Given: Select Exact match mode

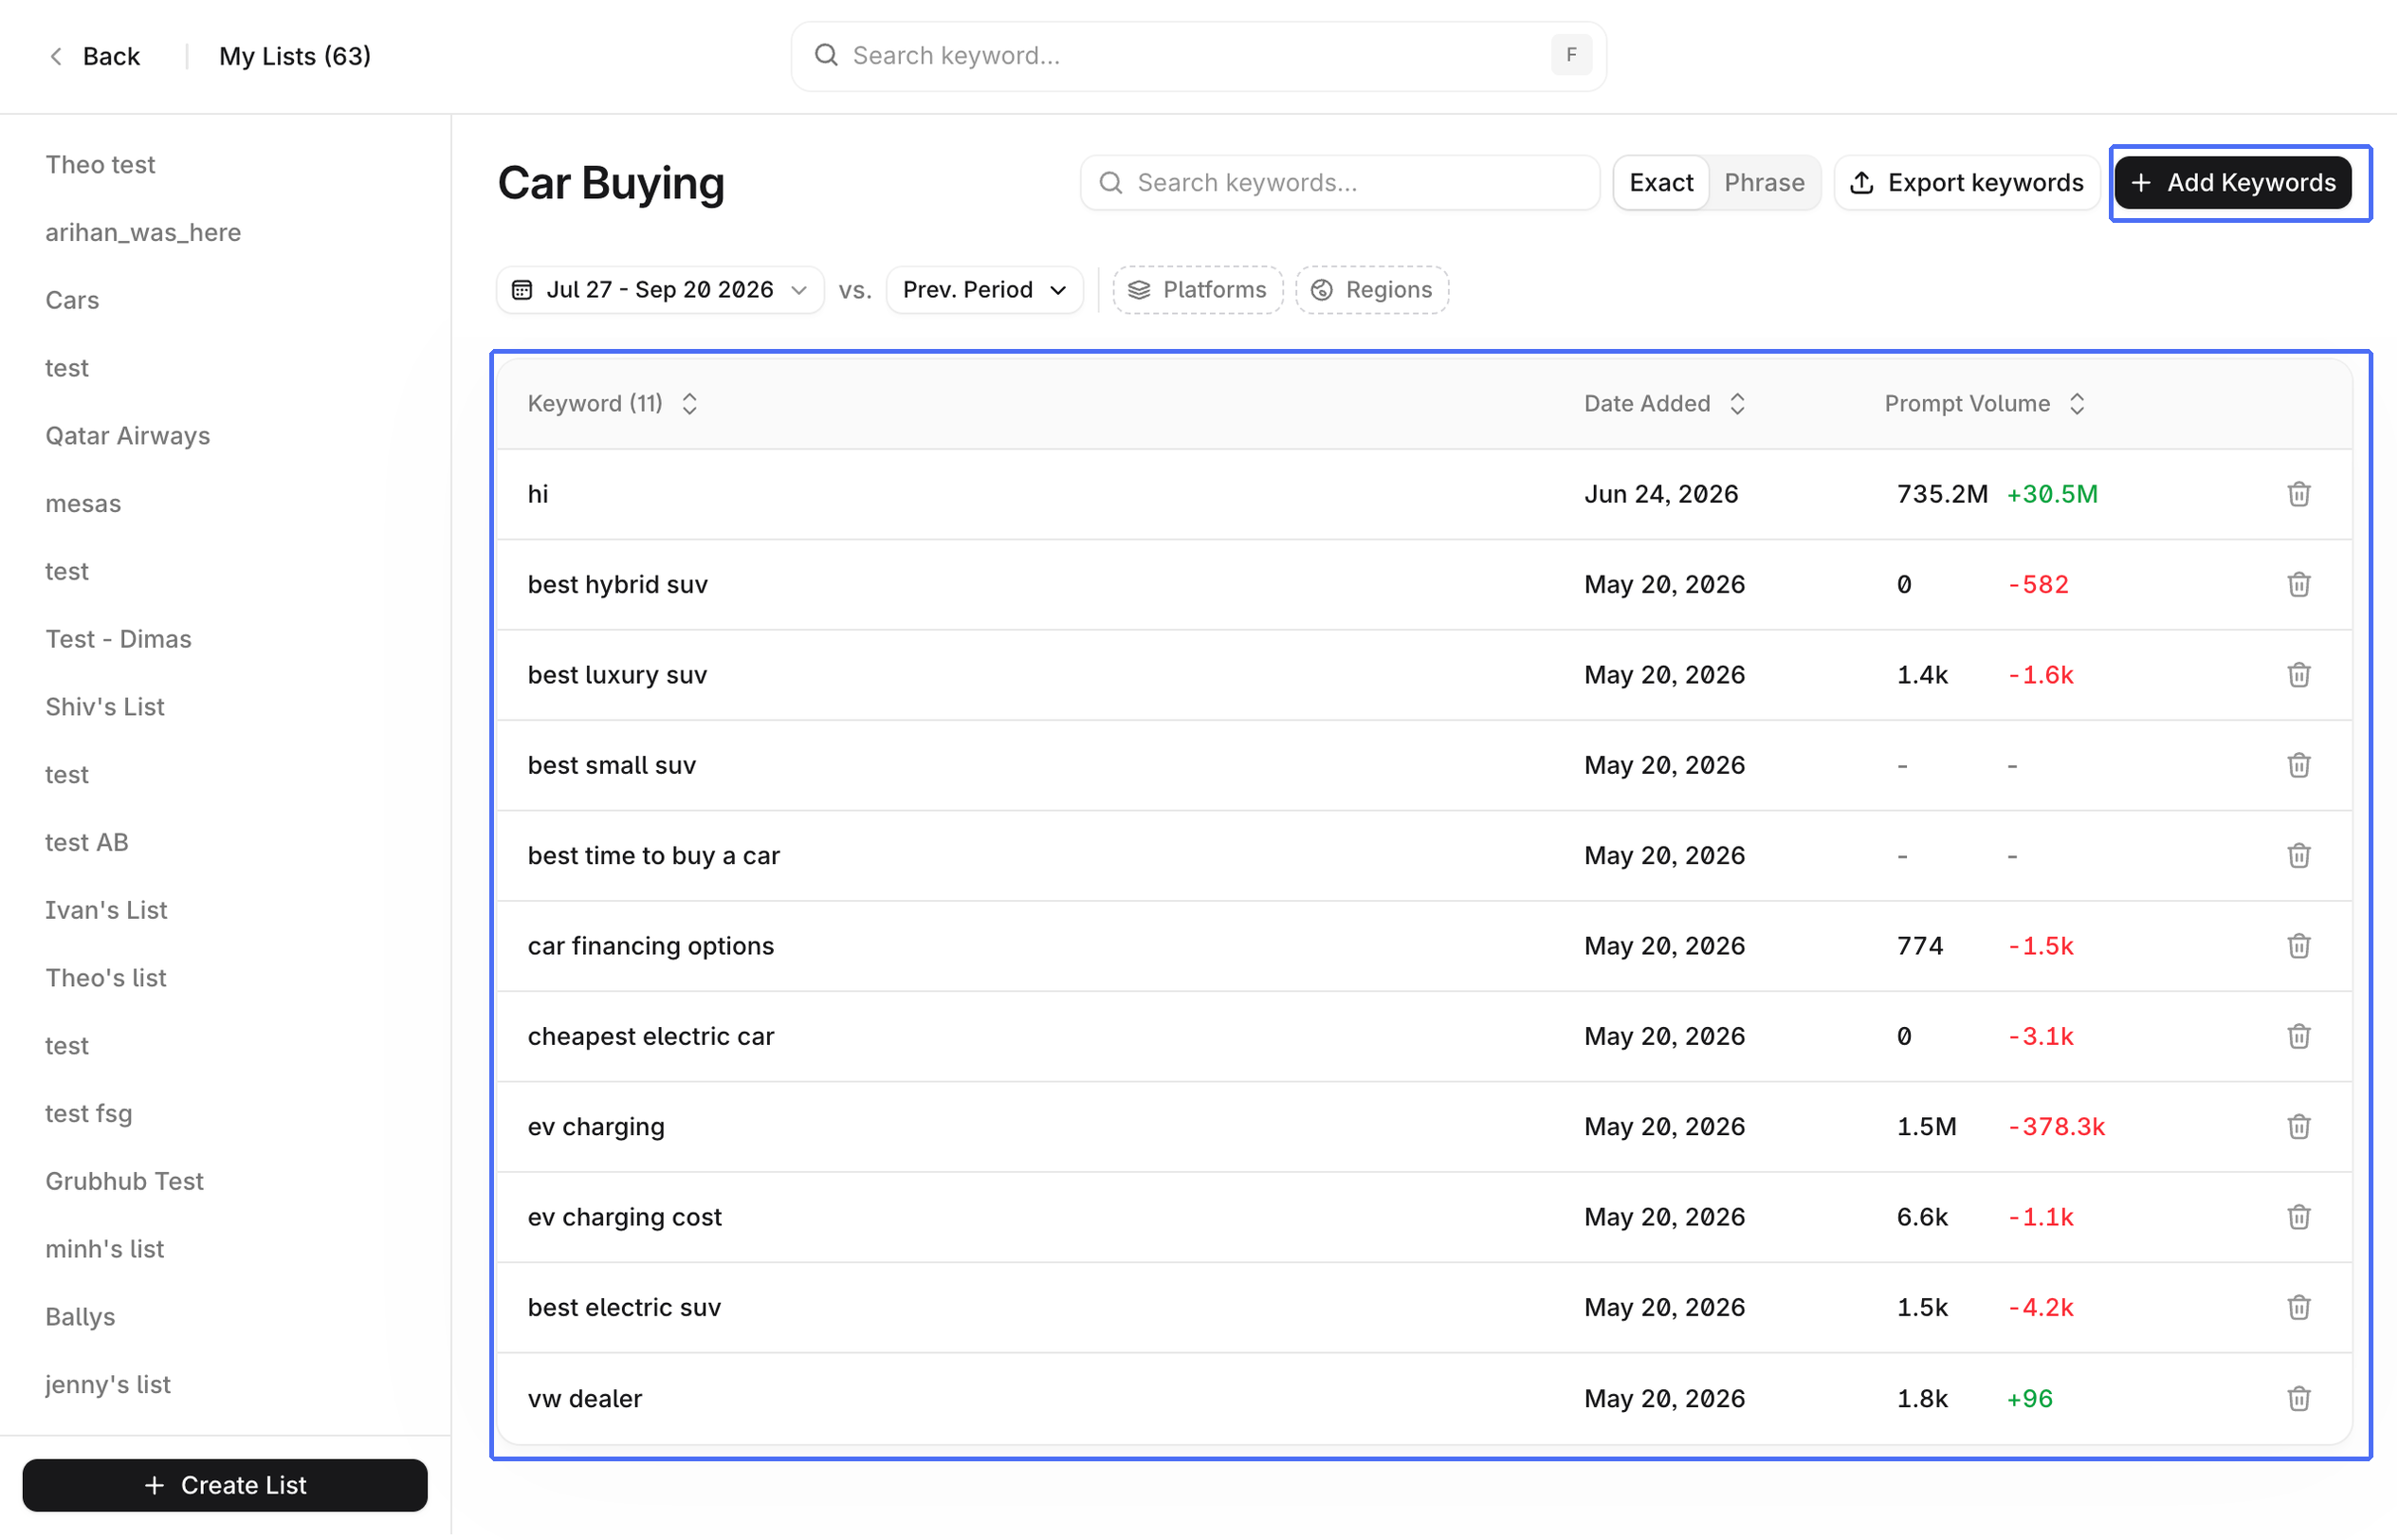Looking at the screenshot, I should point(1660,183).
